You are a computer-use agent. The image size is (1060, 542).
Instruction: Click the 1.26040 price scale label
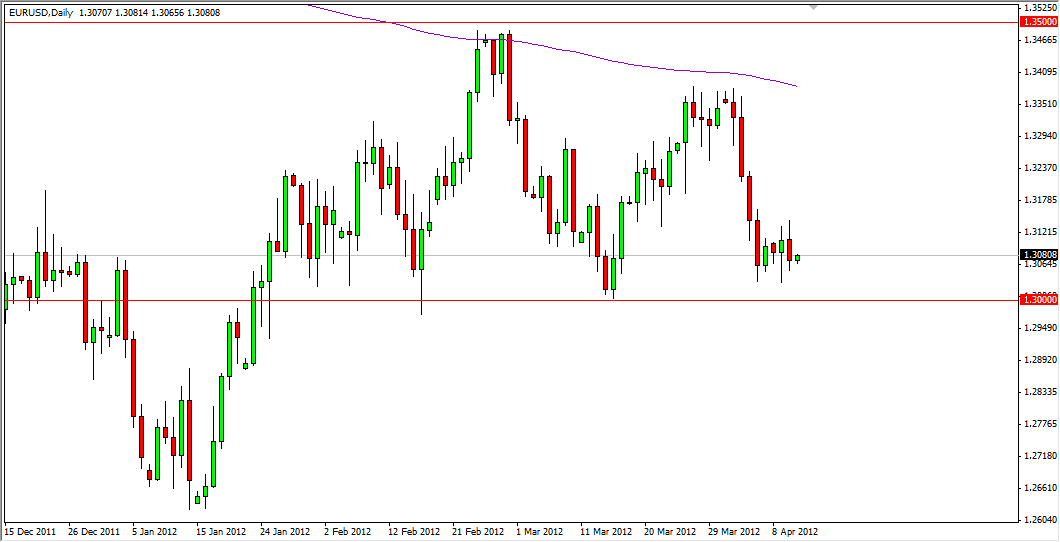pos(1037,519)
